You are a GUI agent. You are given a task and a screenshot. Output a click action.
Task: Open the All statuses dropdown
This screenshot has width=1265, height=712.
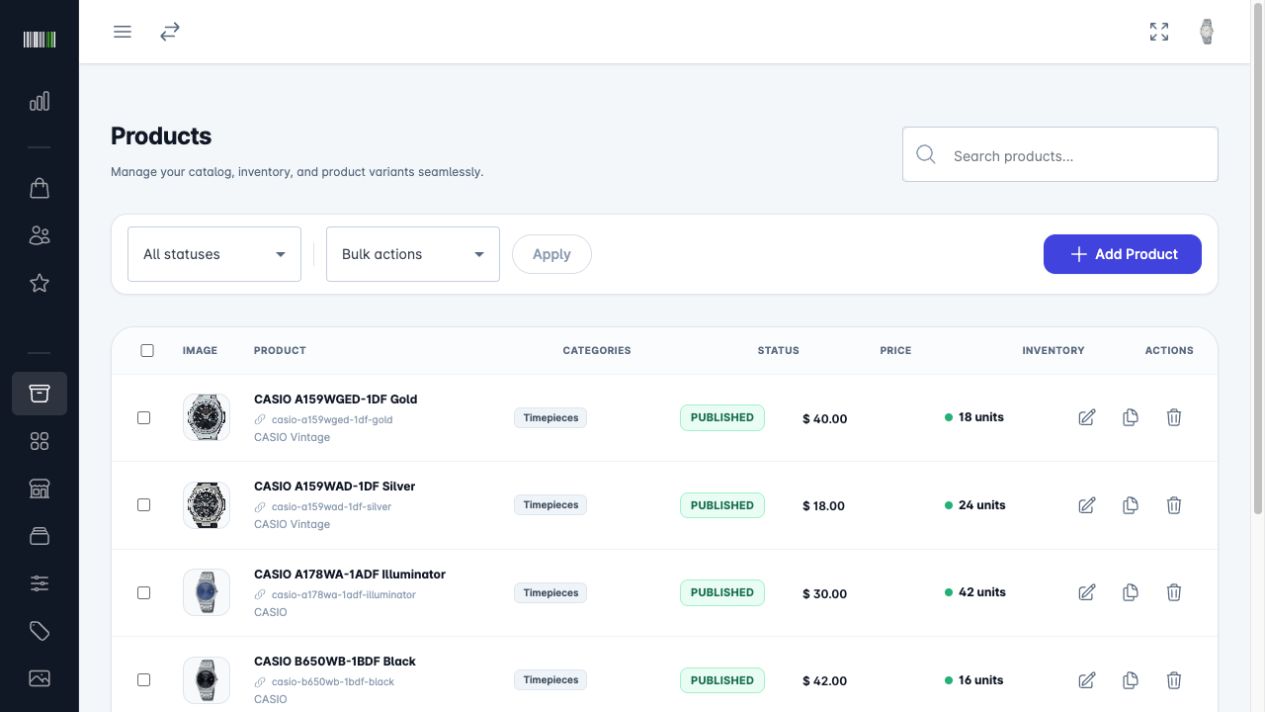[x=214, y=254]
